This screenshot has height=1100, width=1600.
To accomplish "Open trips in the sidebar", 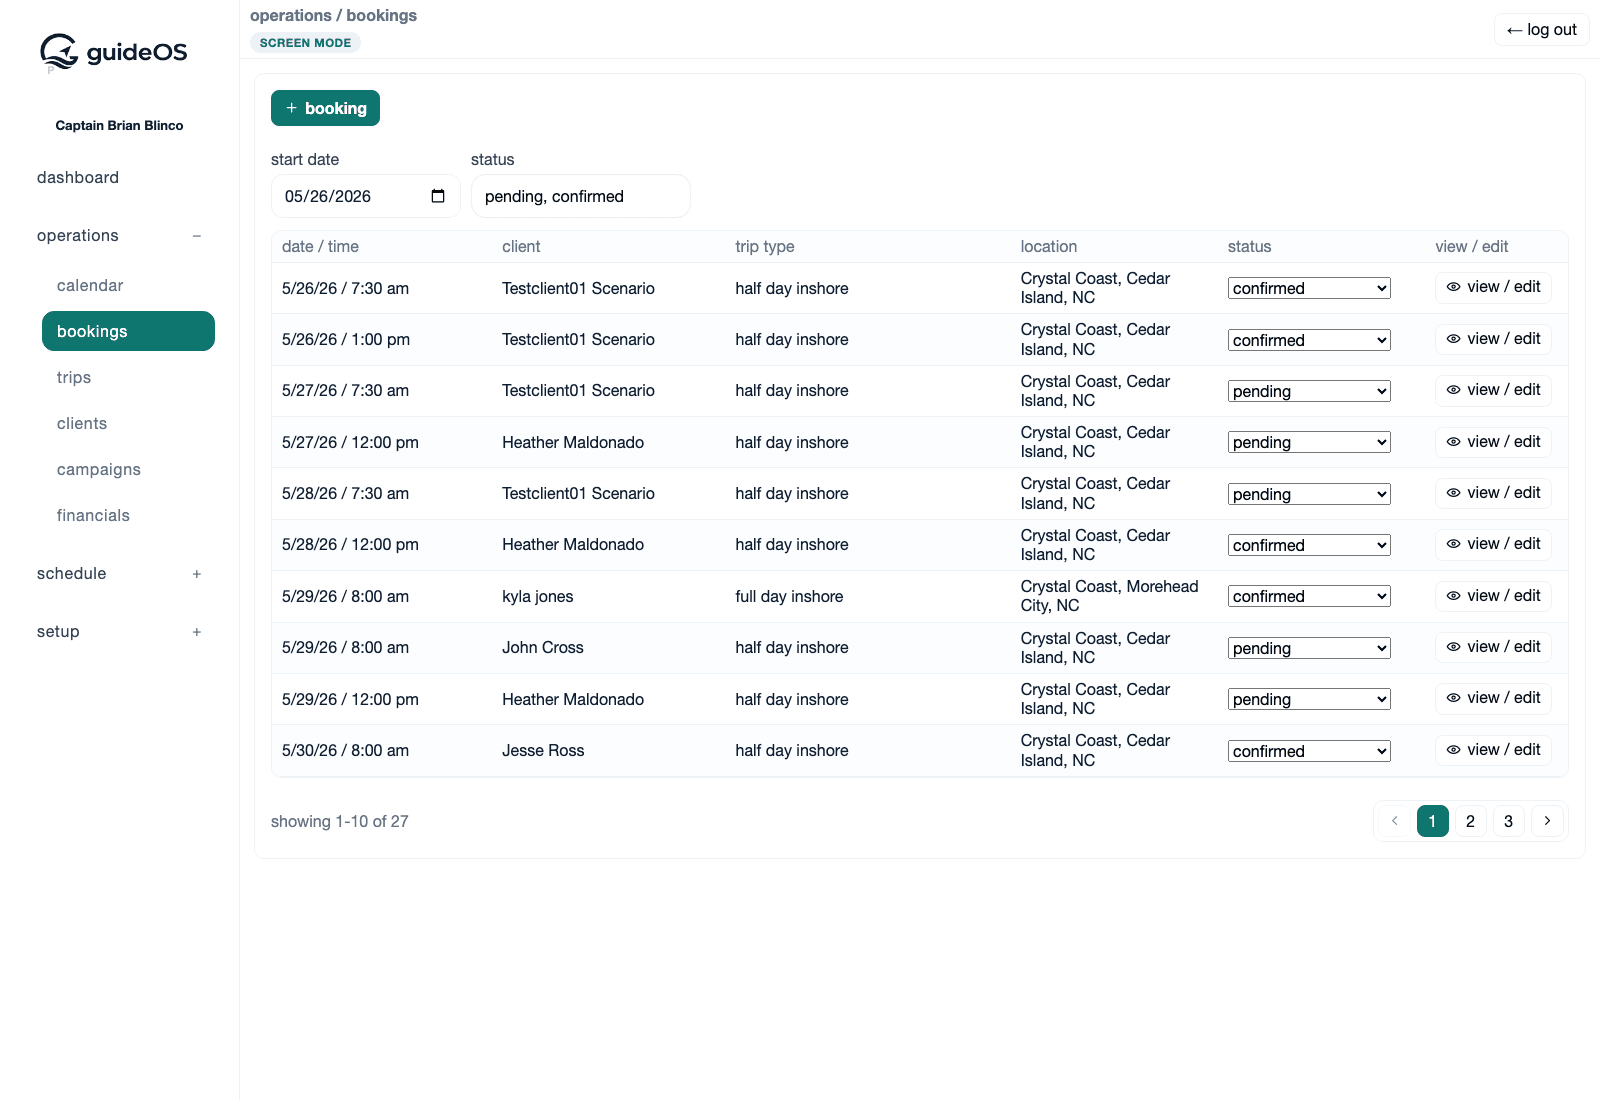I will click(74, 377).
